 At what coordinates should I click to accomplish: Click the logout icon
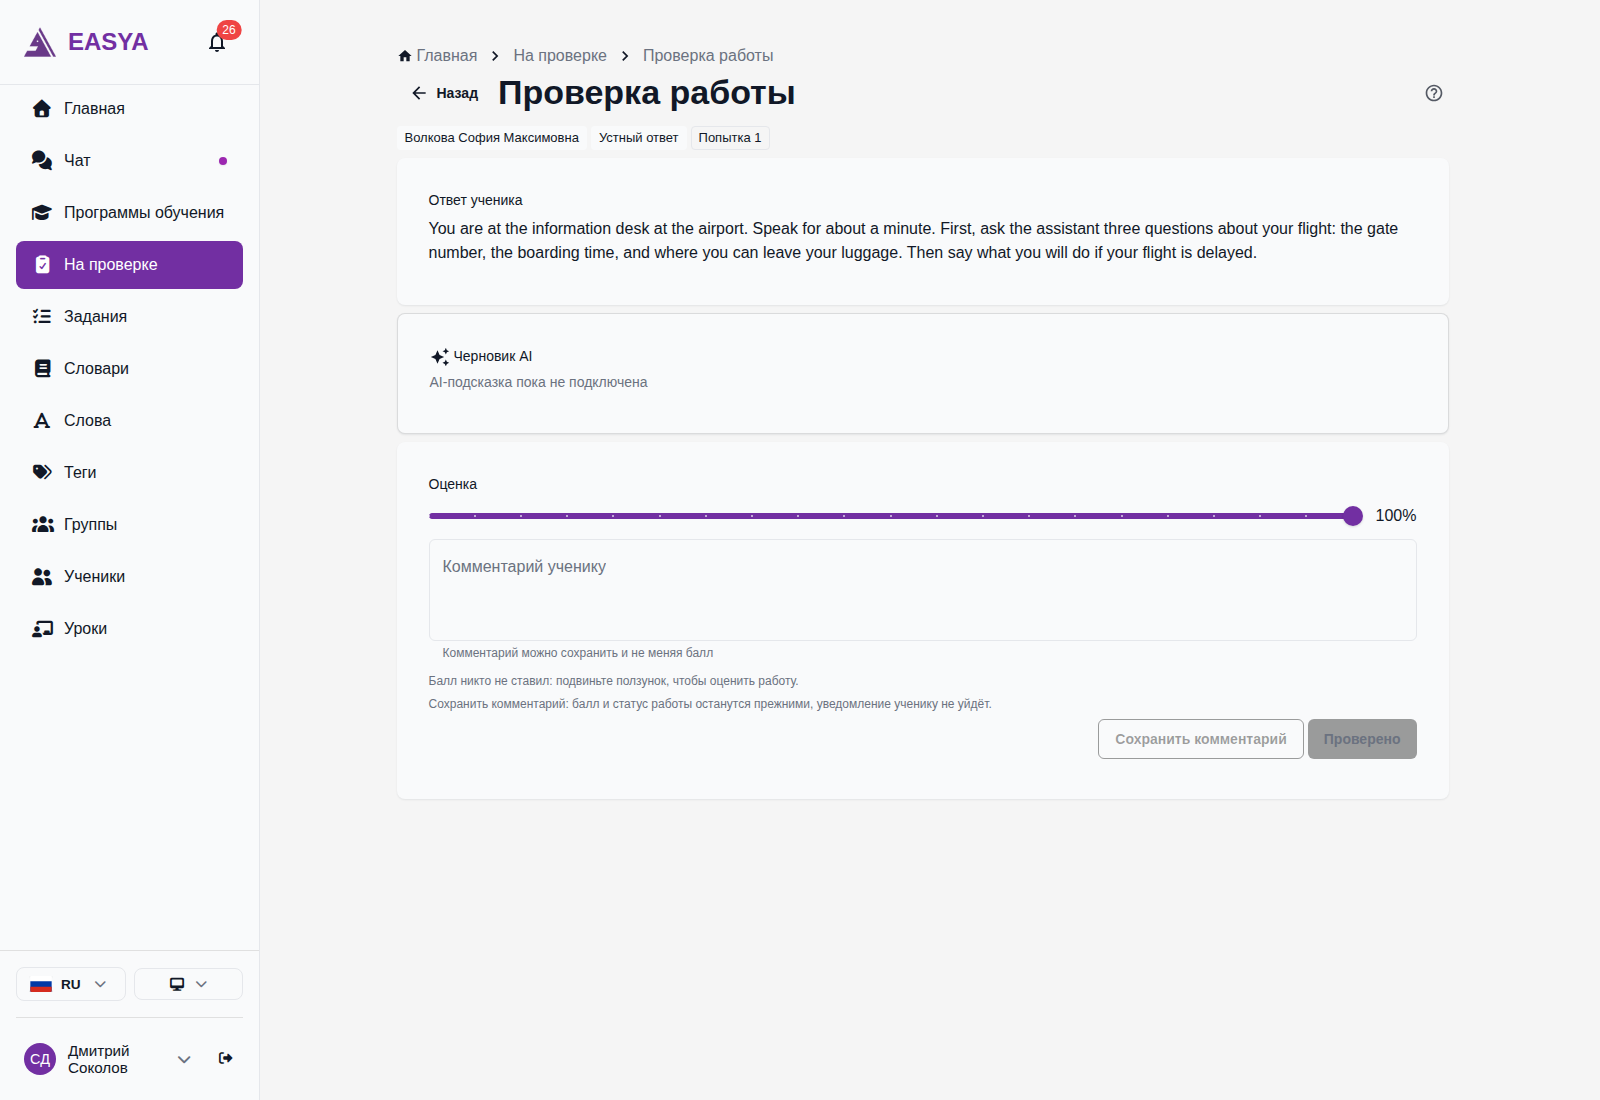point(226,1058)
